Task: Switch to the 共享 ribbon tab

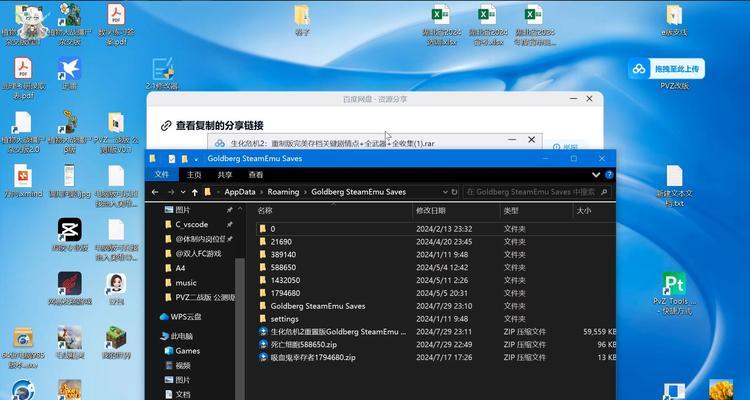Action: point(224,175)
